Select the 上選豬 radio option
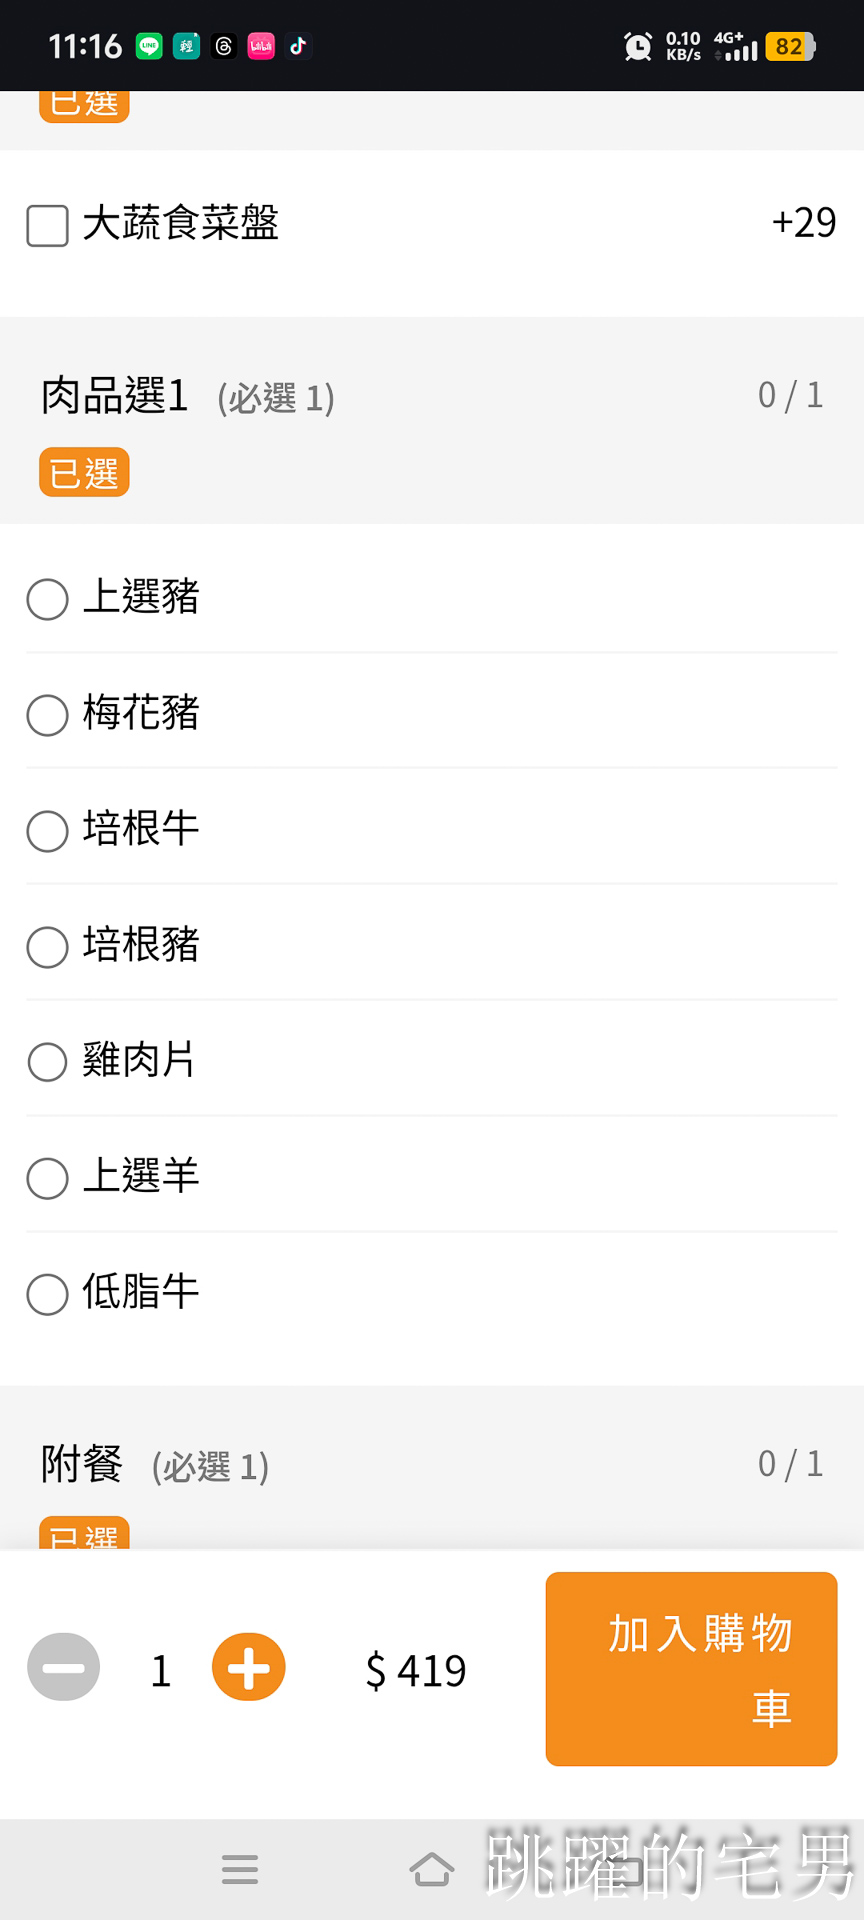 click(x=47, y=599)
